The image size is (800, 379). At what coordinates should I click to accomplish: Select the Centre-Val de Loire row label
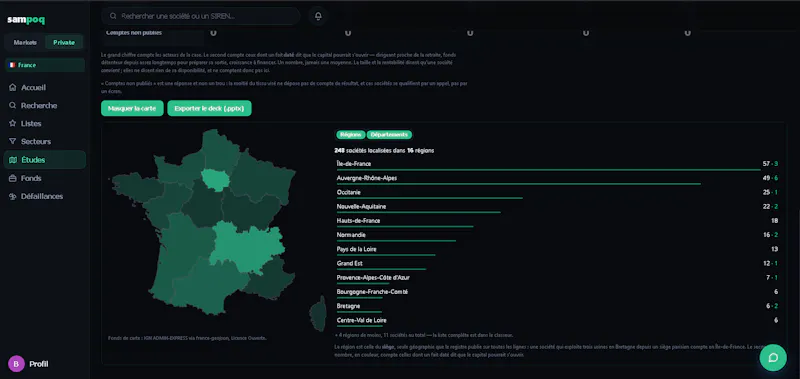(x=362, y=320)
